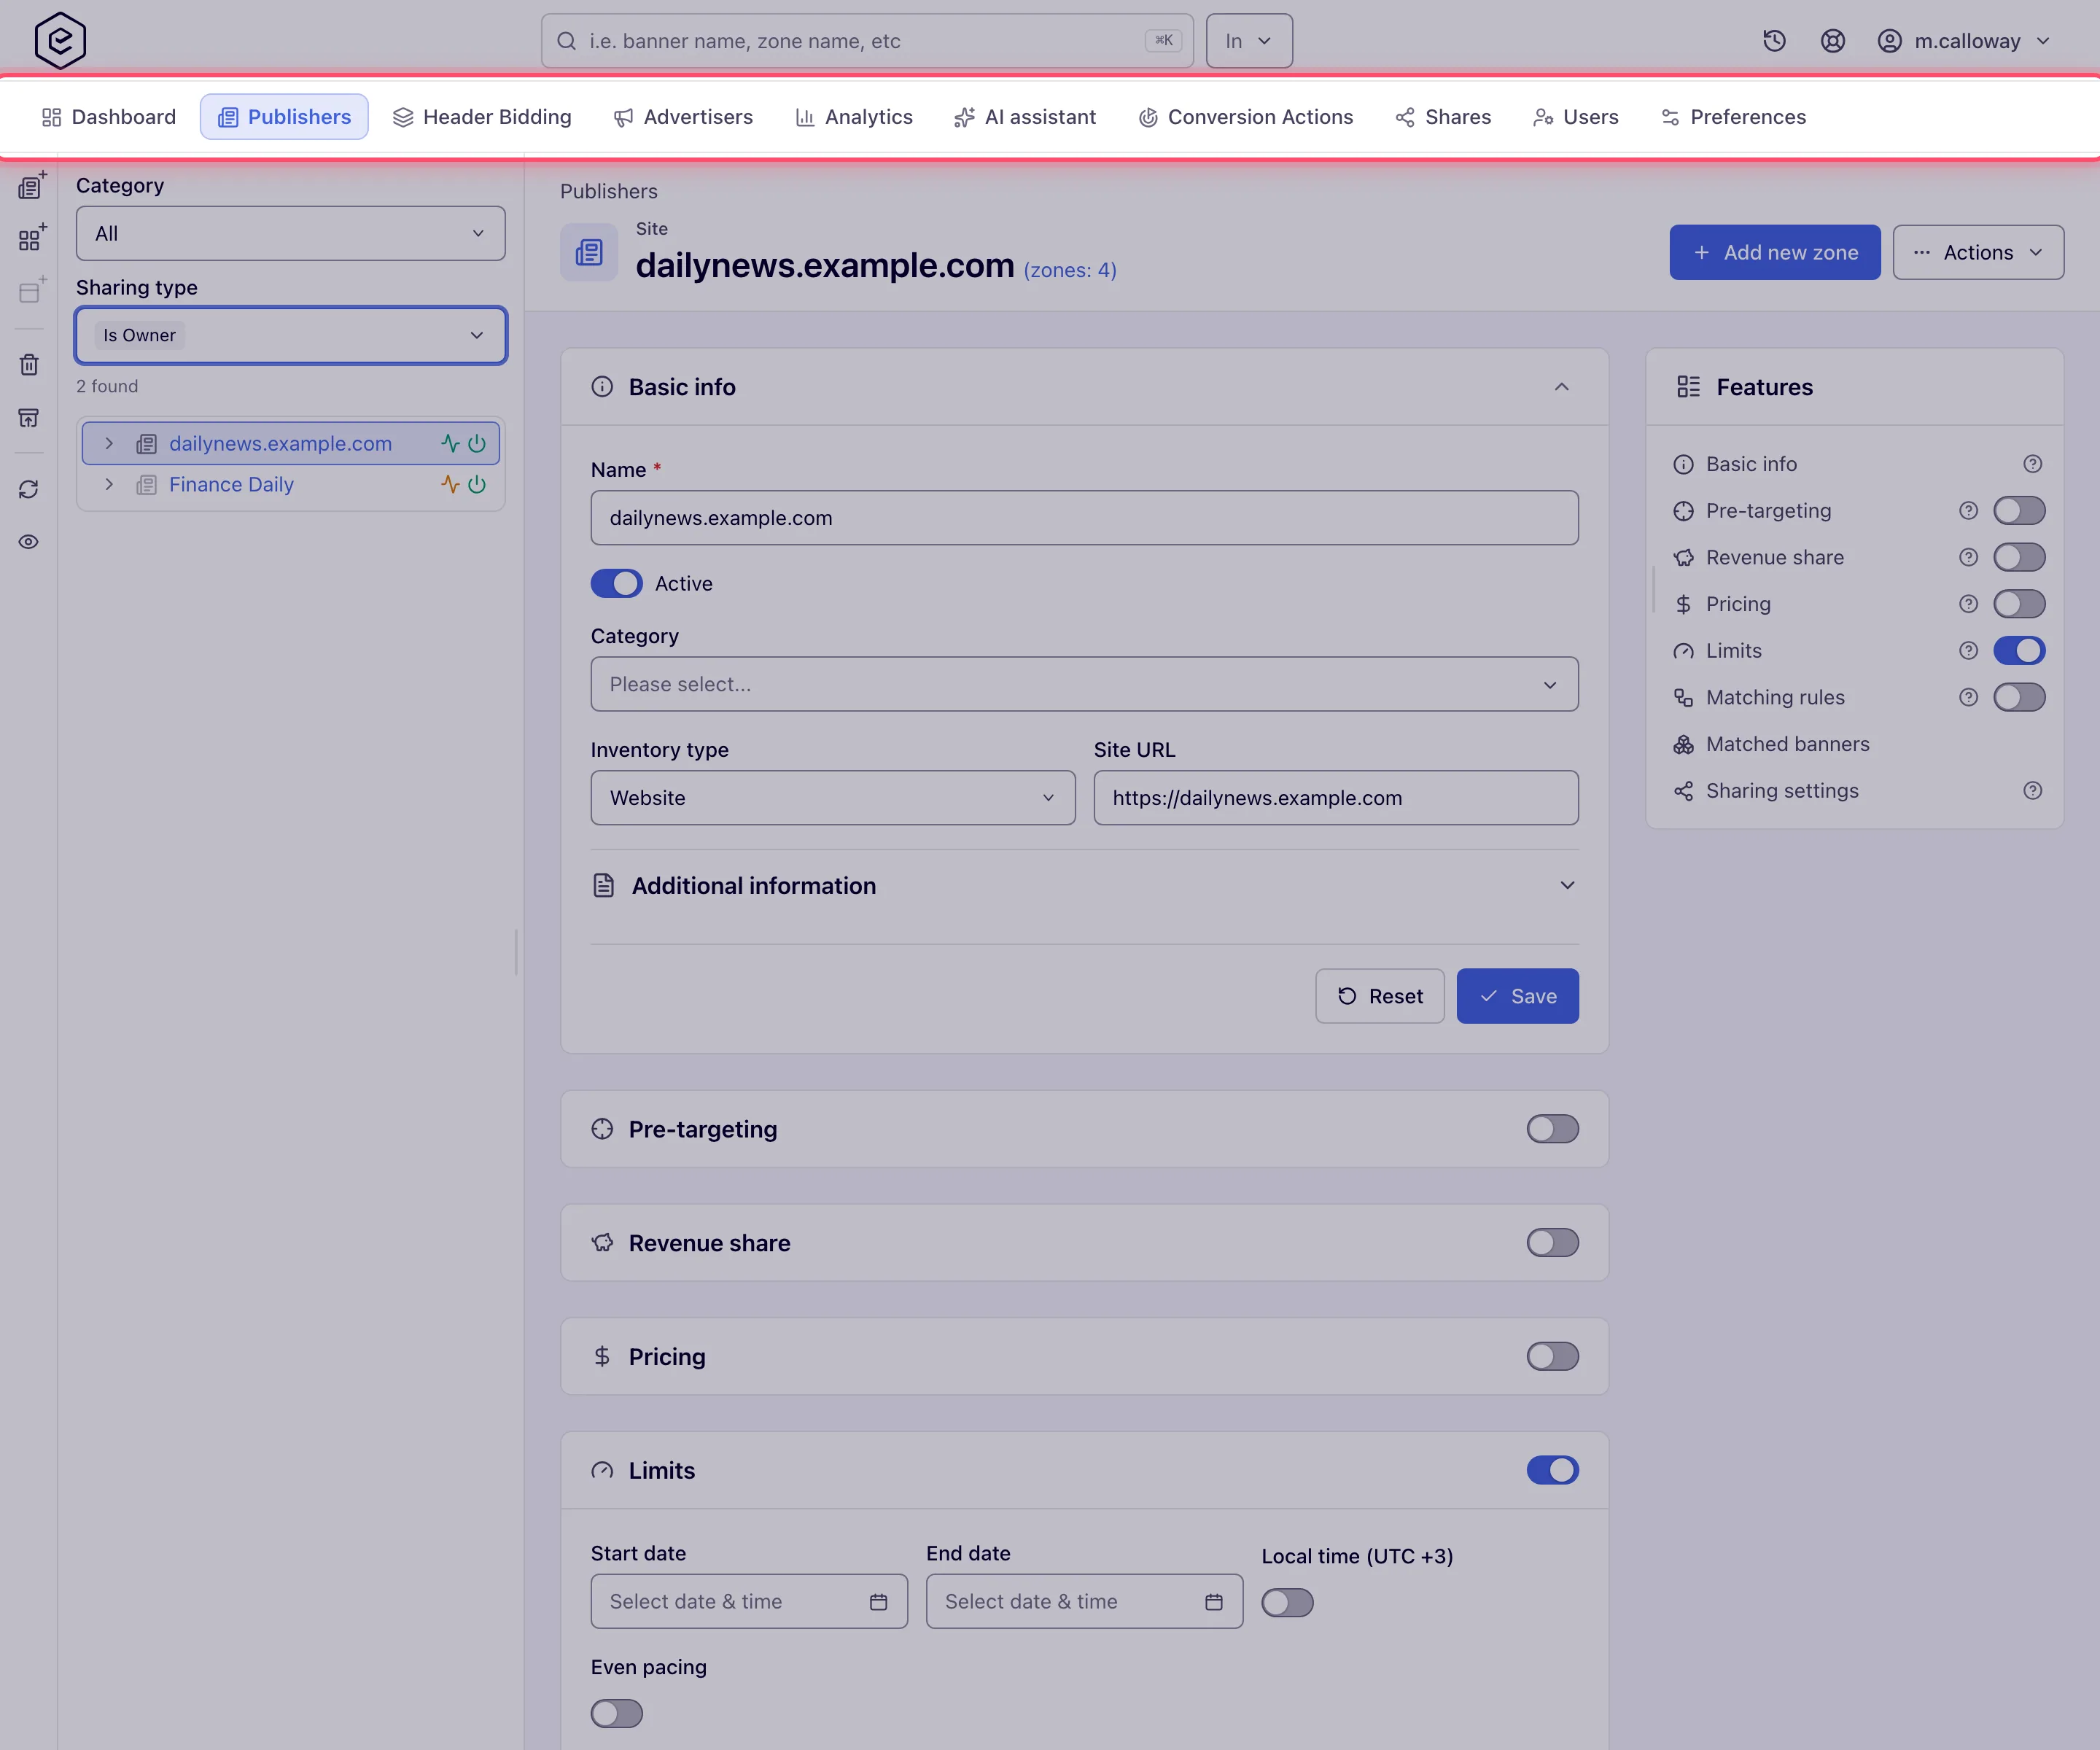Image resolution: width=2100 pixels, height=1750 pixels.
Task: Open the Sharing type dropdown
Action: [290, 335]
